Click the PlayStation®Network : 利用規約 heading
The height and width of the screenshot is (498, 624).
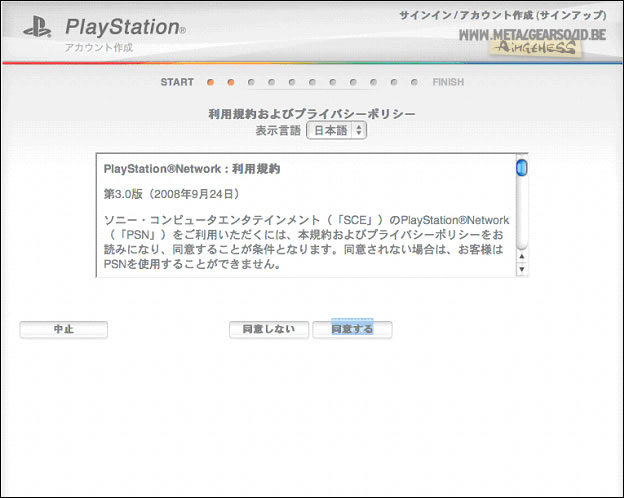click(x=192, y=169)
